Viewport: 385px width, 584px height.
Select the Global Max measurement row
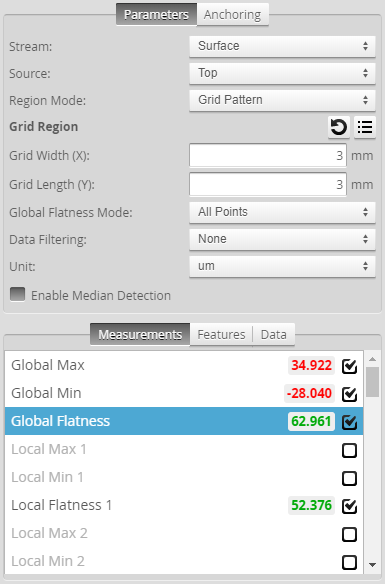click(184, 365)
